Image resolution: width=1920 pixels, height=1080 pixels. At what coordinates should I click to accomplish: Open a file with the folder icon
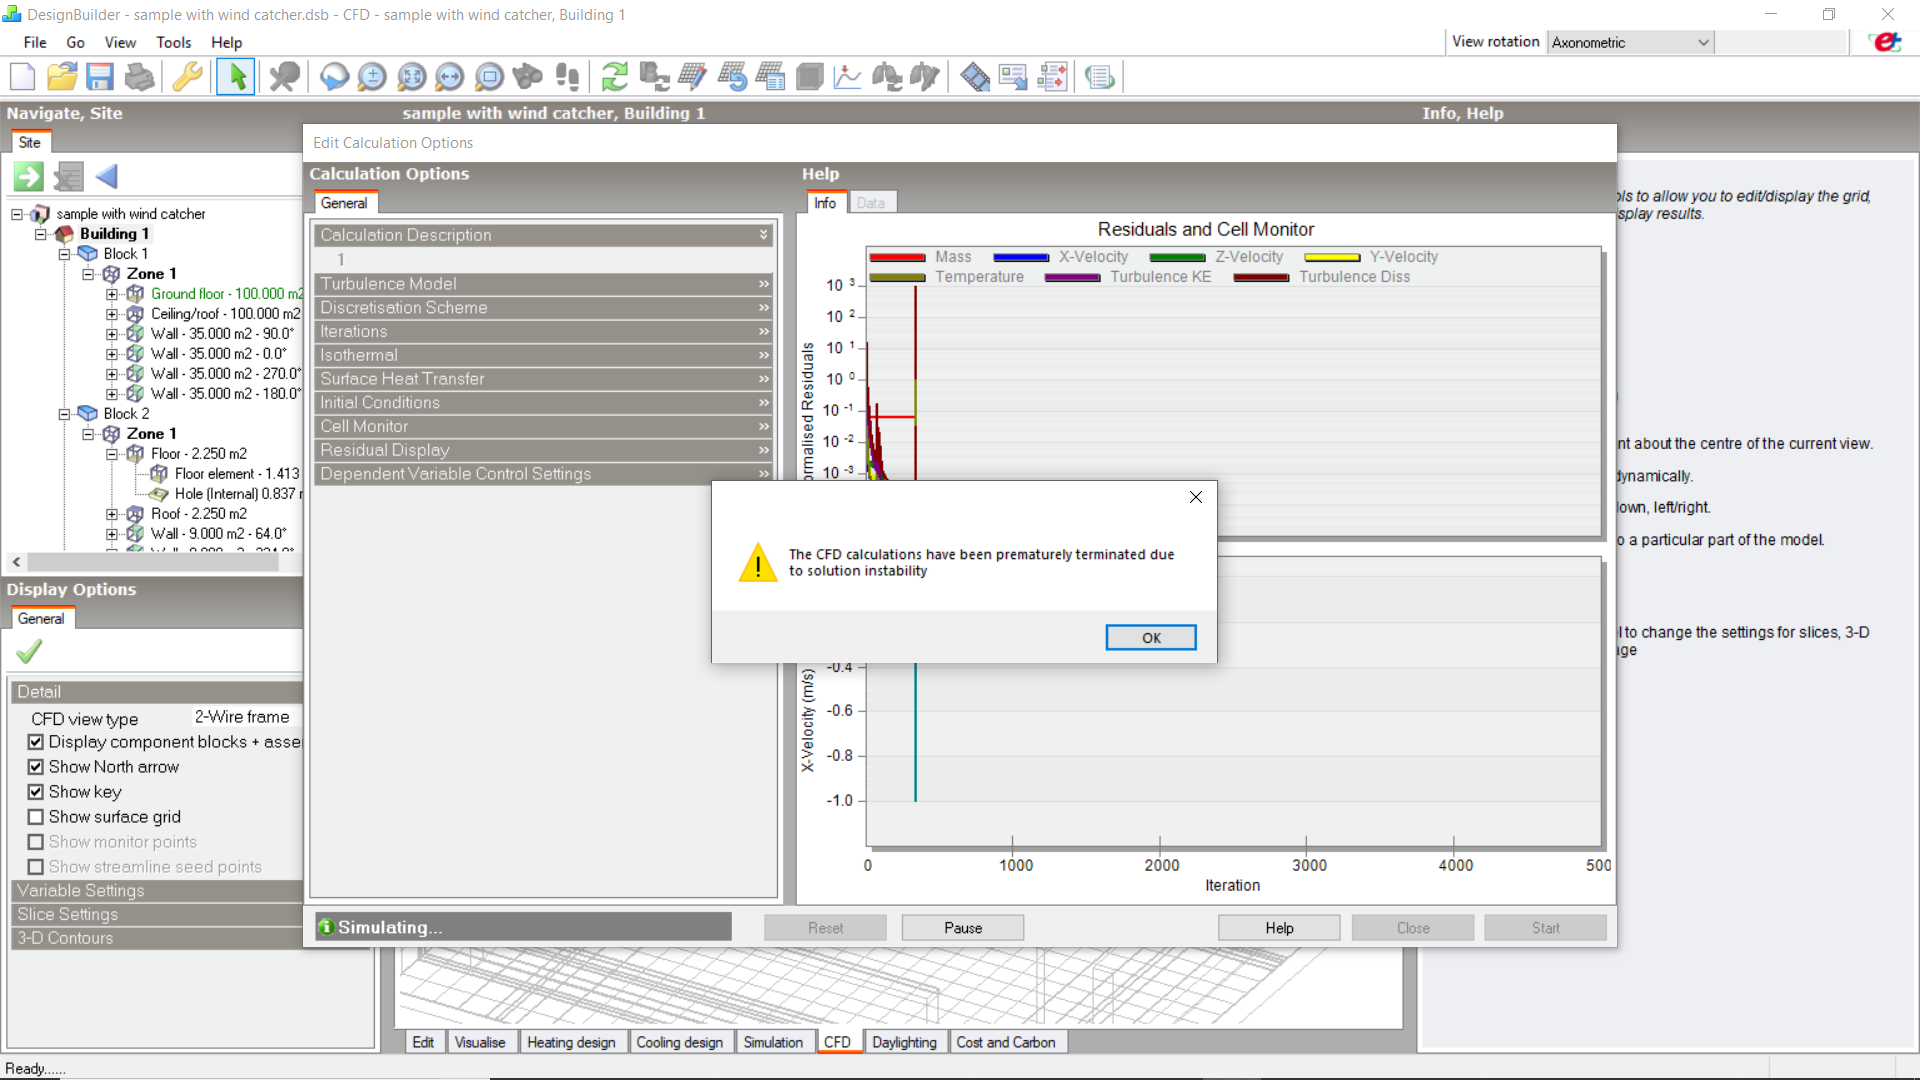[x=62, y=77]
